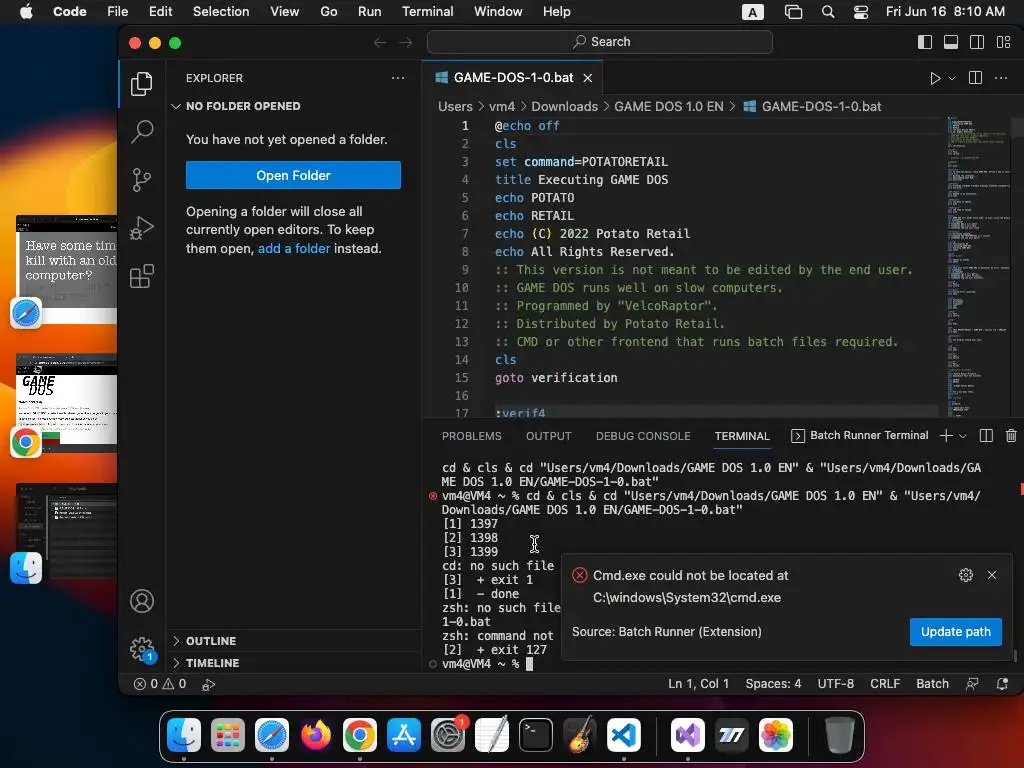
Task: Open Source Control view
Action: [142, 180]
